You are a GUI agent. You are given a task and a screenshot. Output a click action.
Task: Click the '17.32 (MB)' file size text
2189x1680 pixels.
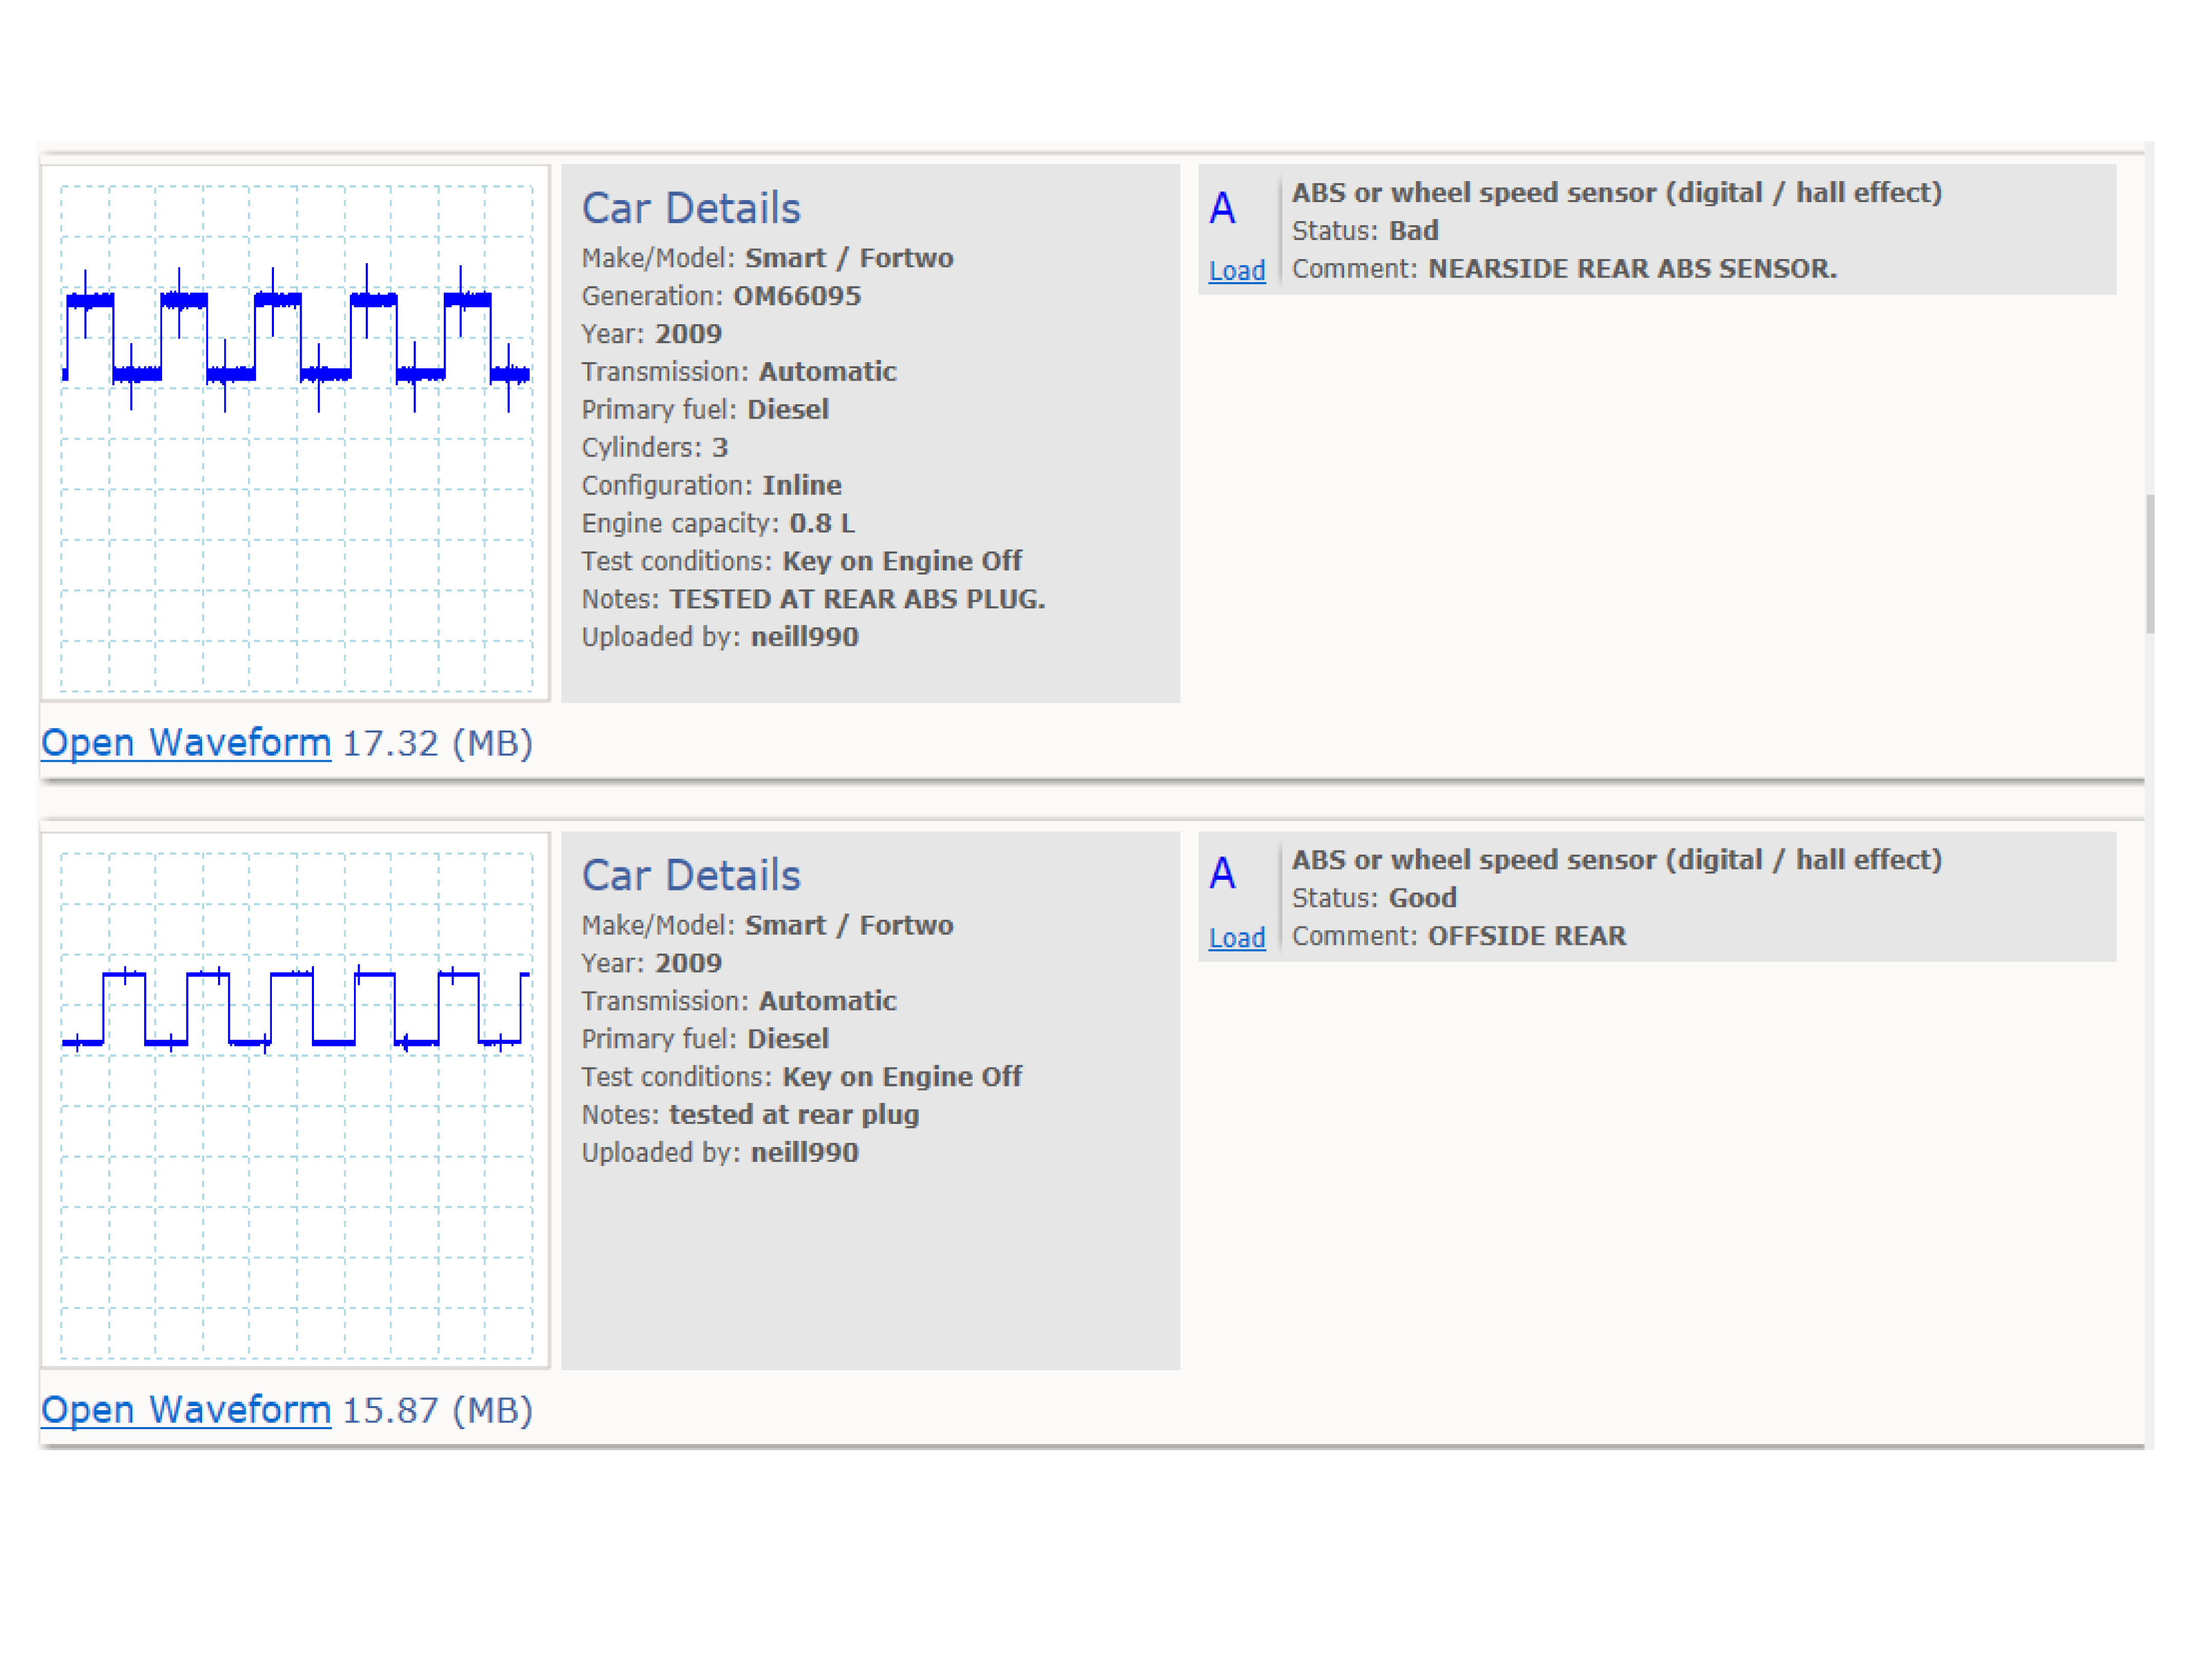pos(438,744)
